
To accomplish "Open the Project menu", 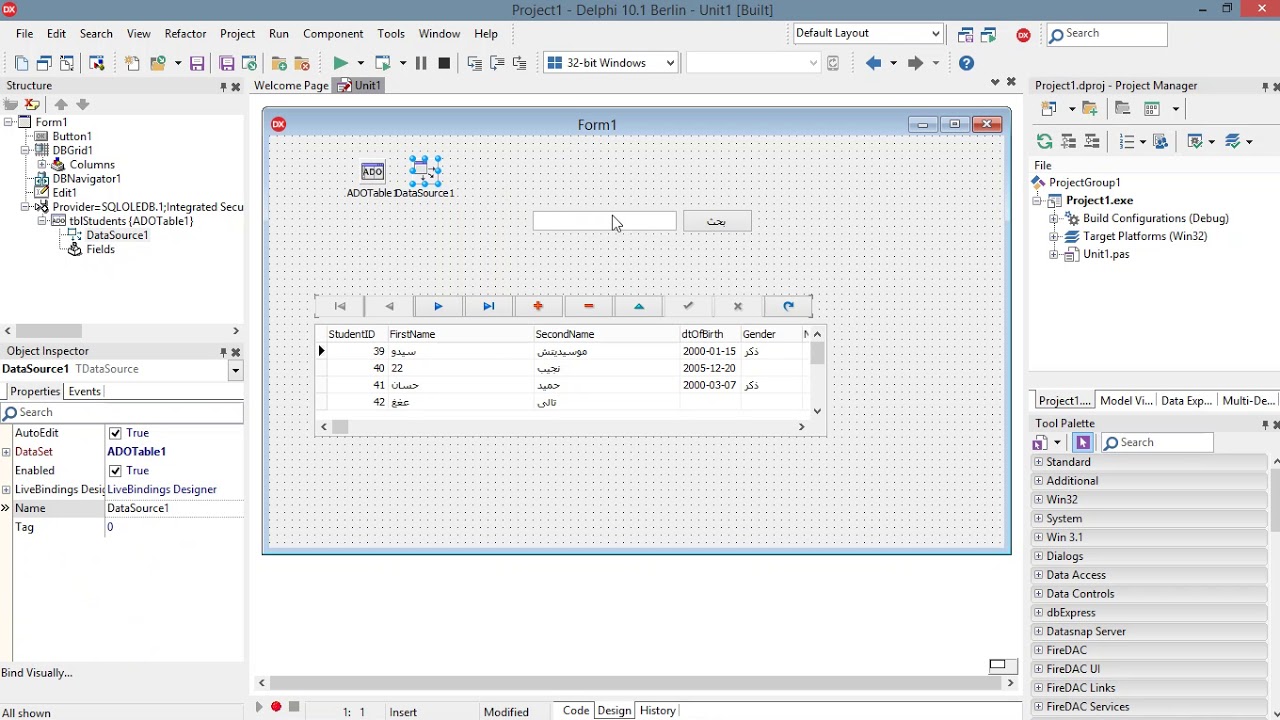I will coord(237,33).
